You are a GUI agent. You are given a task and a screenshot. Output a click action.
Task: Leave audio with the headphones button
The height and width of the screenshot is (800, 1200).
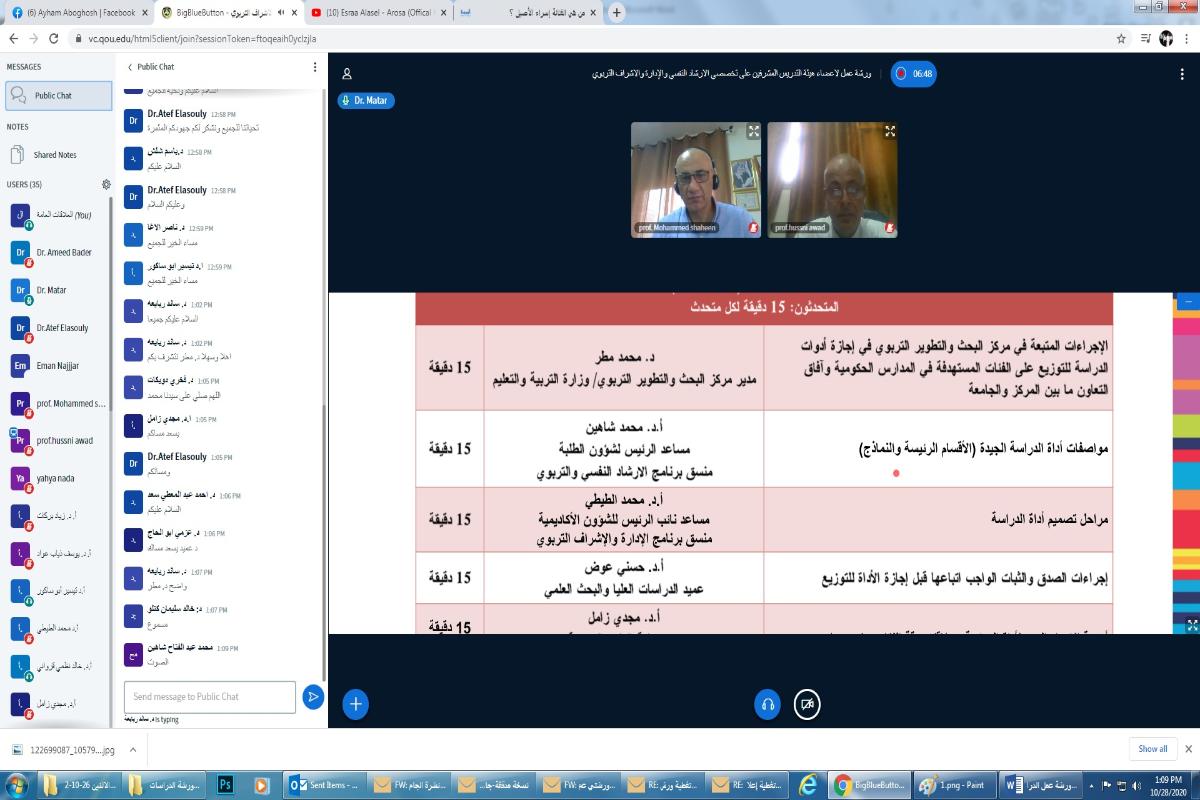(767, 704)
